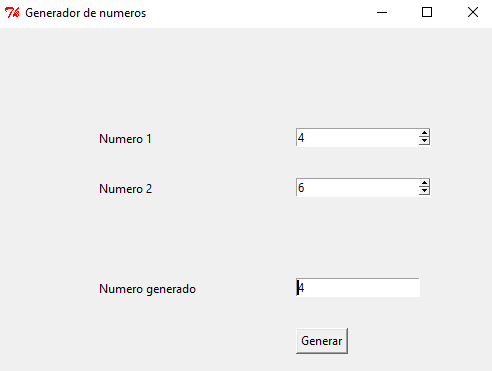This screenshot has height=371, width=492.
Task: Focus the Numero 1 spinbox text field
Action: click(357, 137)
